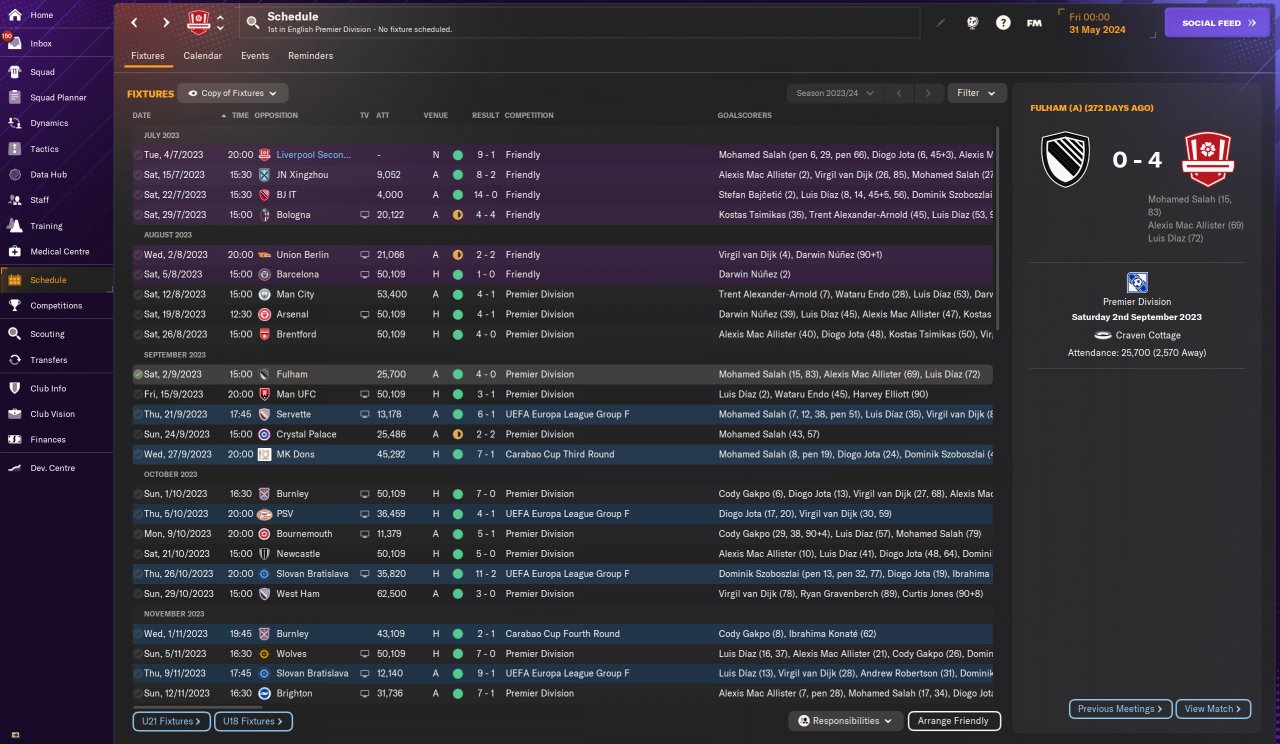This screenshot has height=744, width=1280.
Task: Click the Arrange Friendly button
Action: (x=953, y=720)
